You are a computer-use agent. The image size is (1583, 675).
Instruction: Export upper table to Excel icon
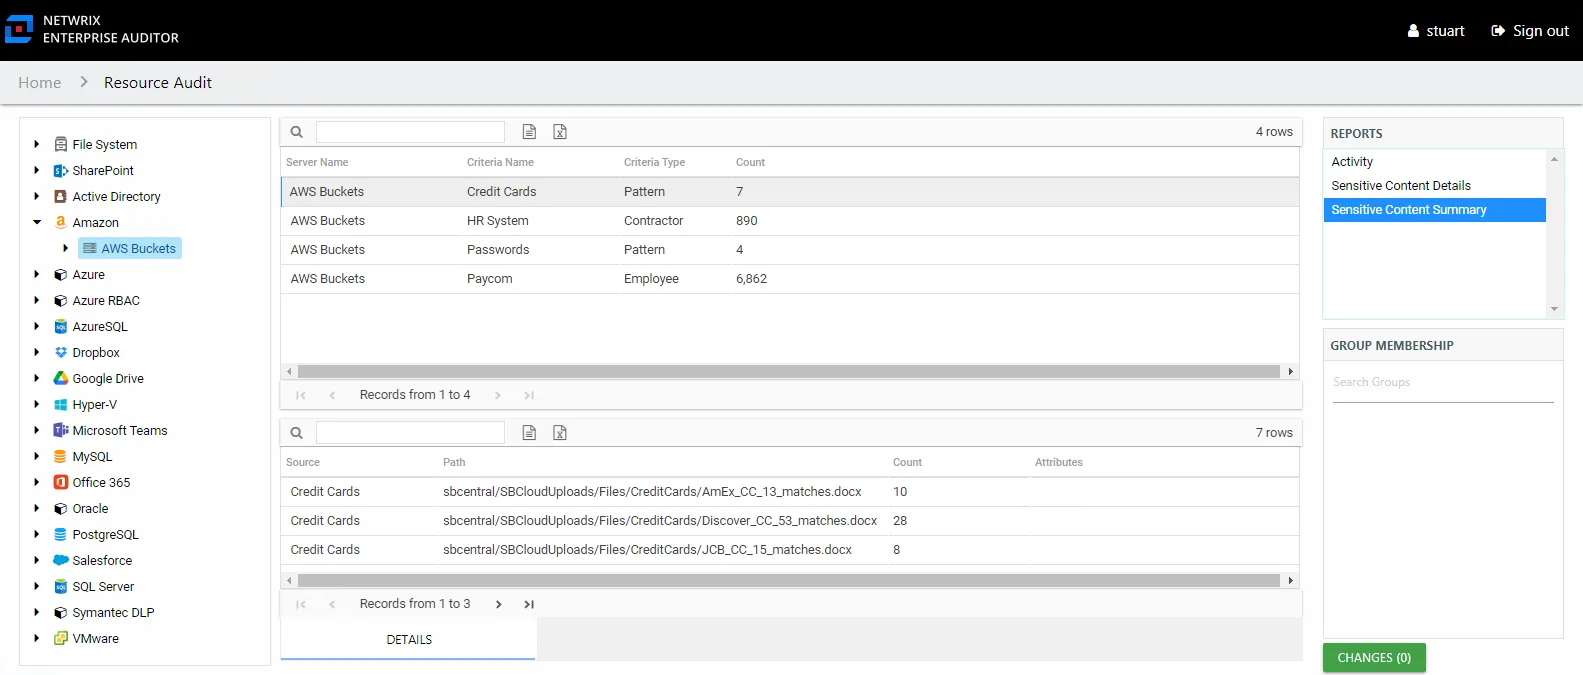pos(560,132)
